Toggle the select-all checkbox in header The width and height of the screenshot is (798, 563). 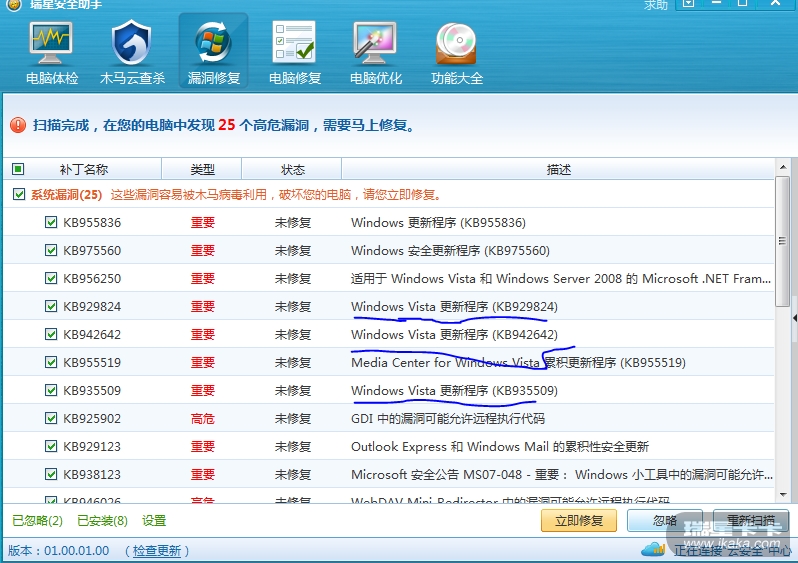[x=18, y=168]
